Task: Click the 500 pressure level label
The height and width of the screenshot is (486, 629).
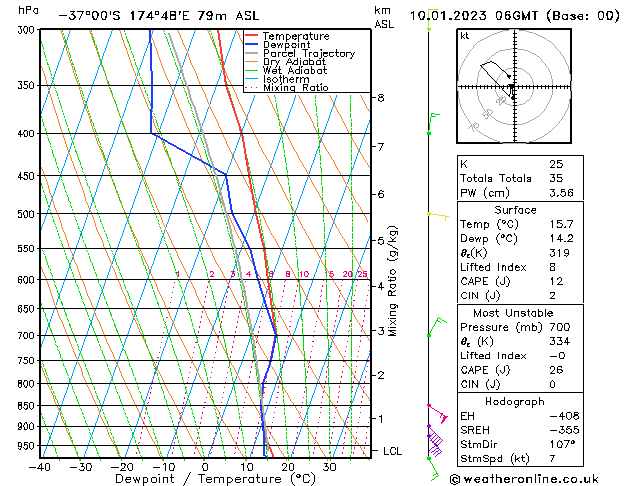Action: click(28, 214)
